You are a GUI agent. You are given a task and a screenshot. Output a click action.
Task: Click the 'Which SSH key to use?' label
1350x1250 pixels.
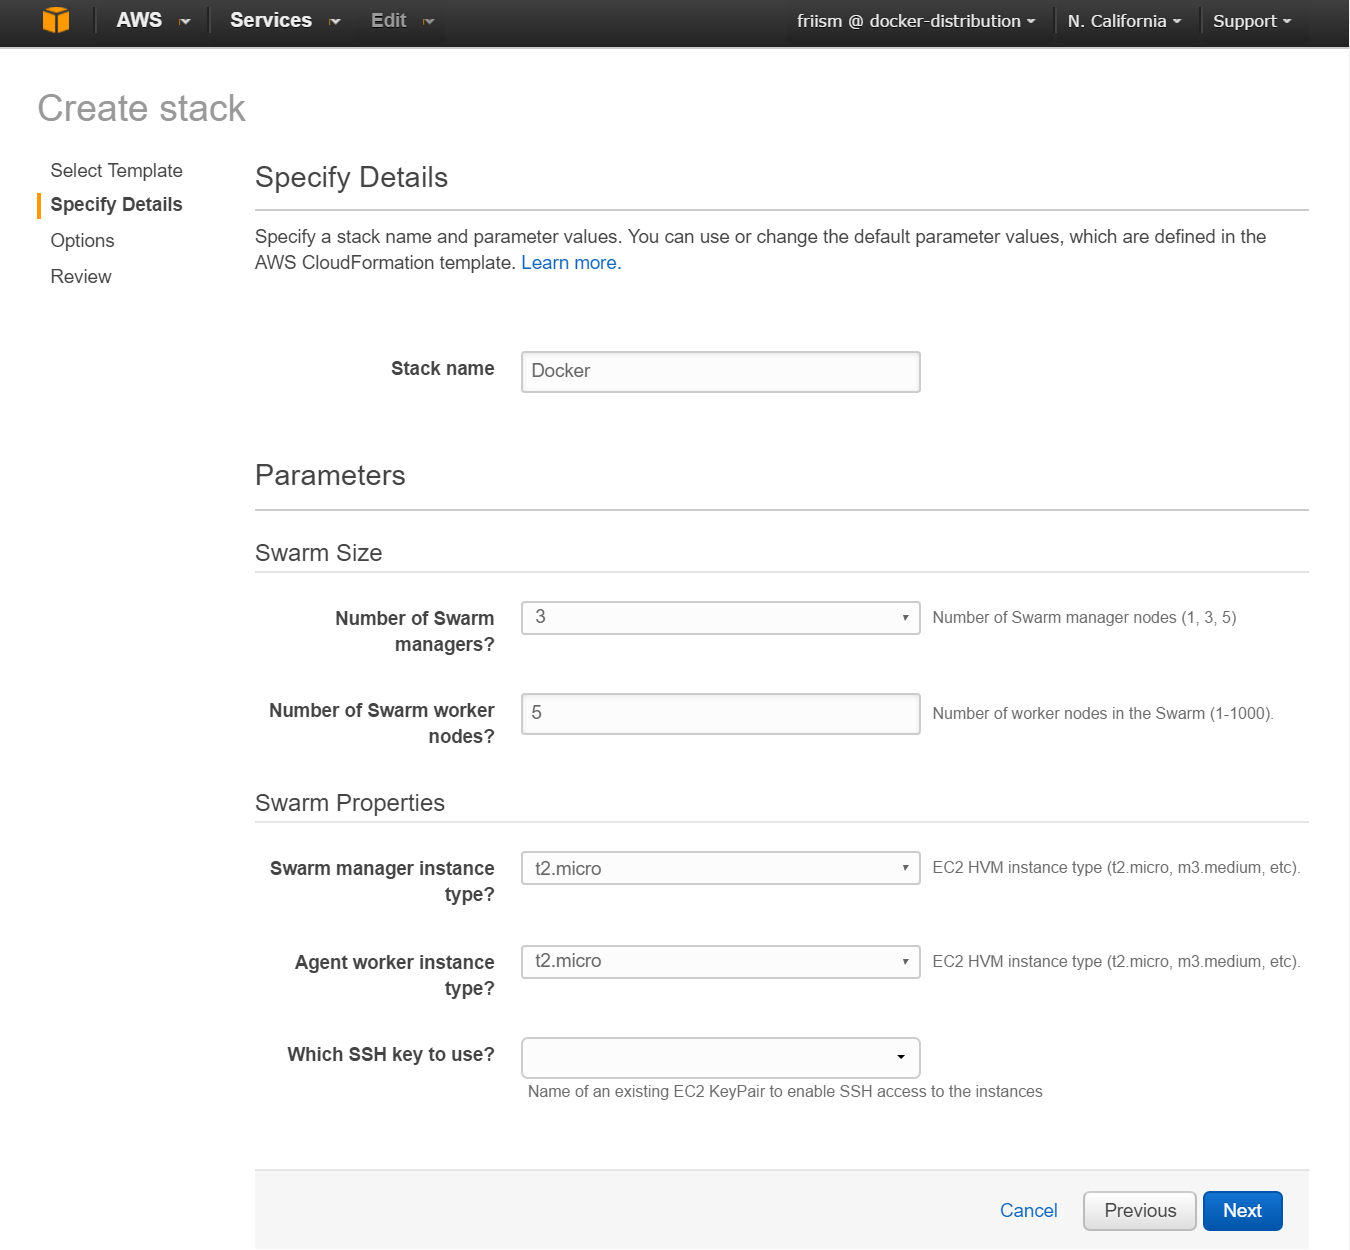coord(391,1055)
